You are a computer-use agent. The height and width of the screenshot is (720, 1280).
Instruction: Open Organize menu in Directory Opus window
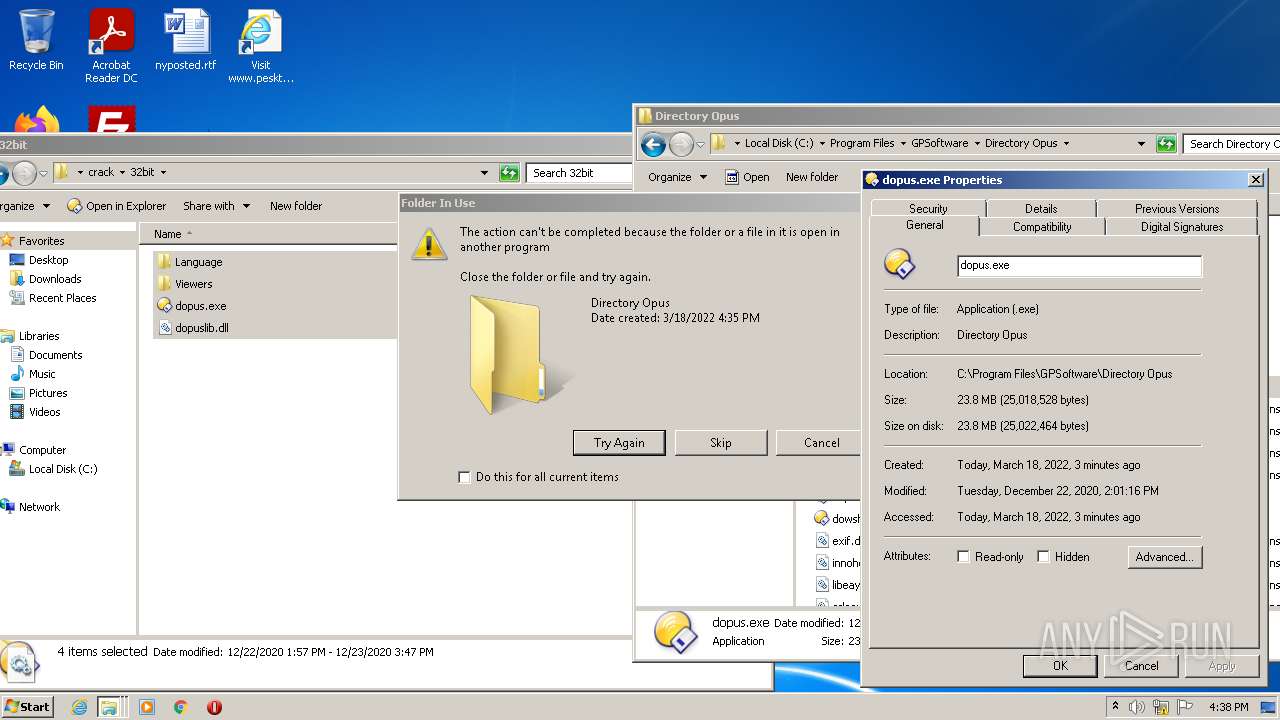click(x=677, y=177)
